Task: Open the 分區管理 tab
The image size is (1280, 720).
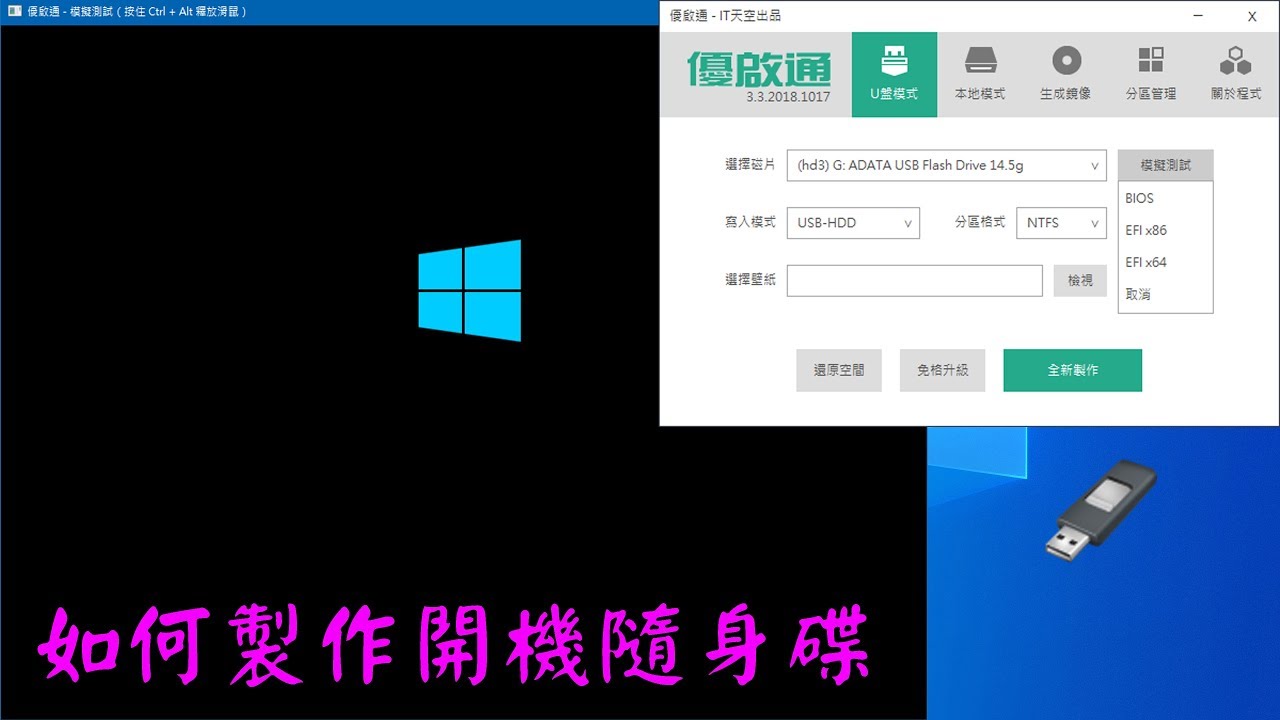Action: (1151, 74)
